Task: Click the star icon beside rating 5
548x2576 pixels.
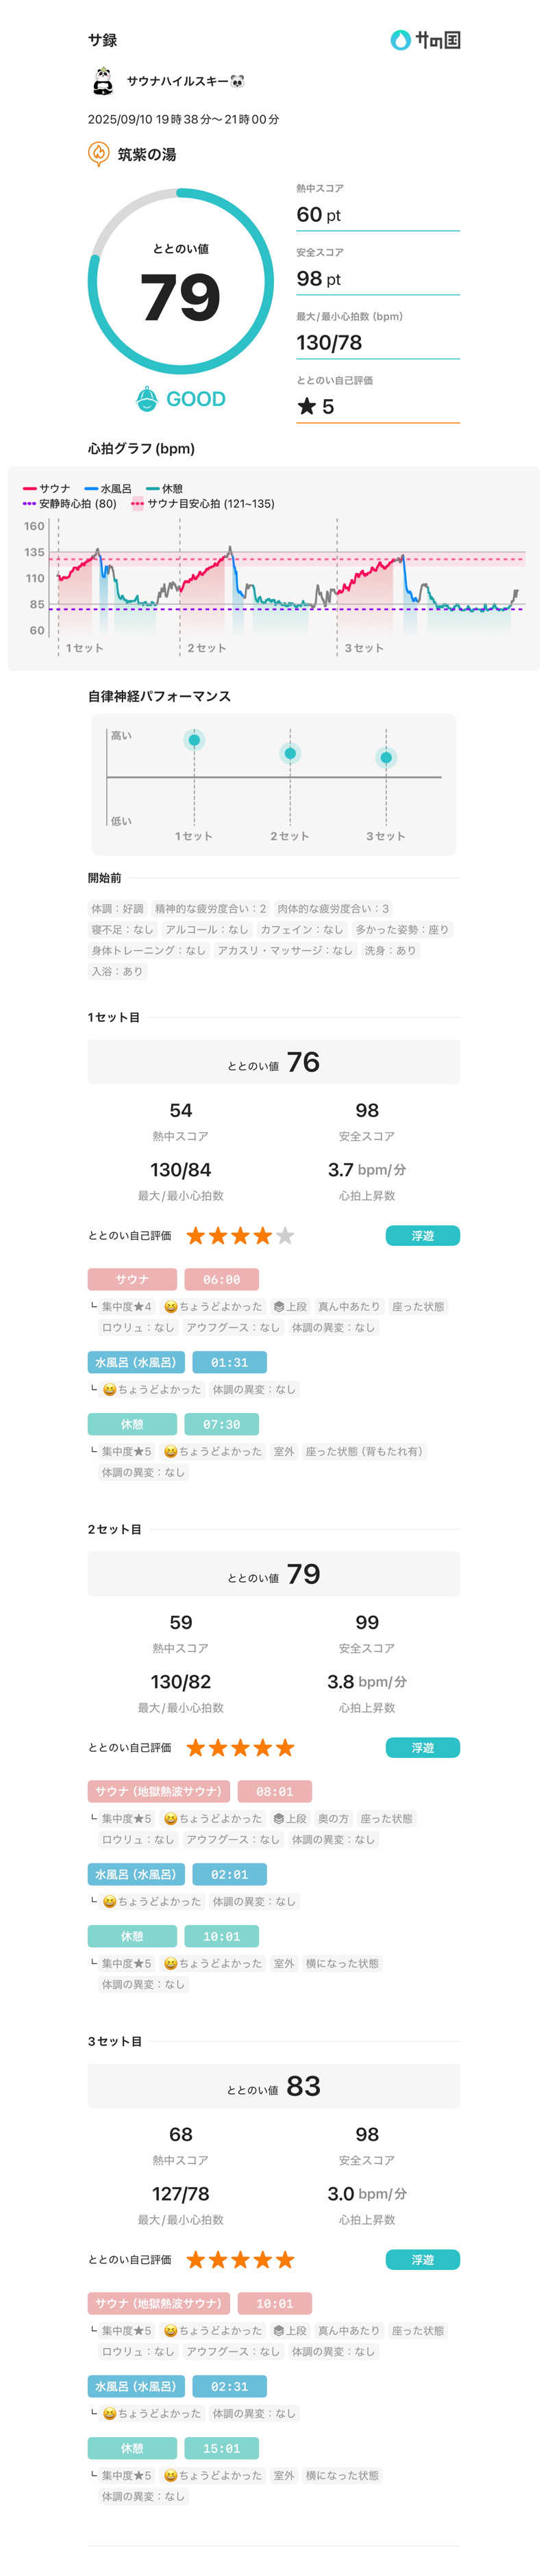Action: [306, 406]
